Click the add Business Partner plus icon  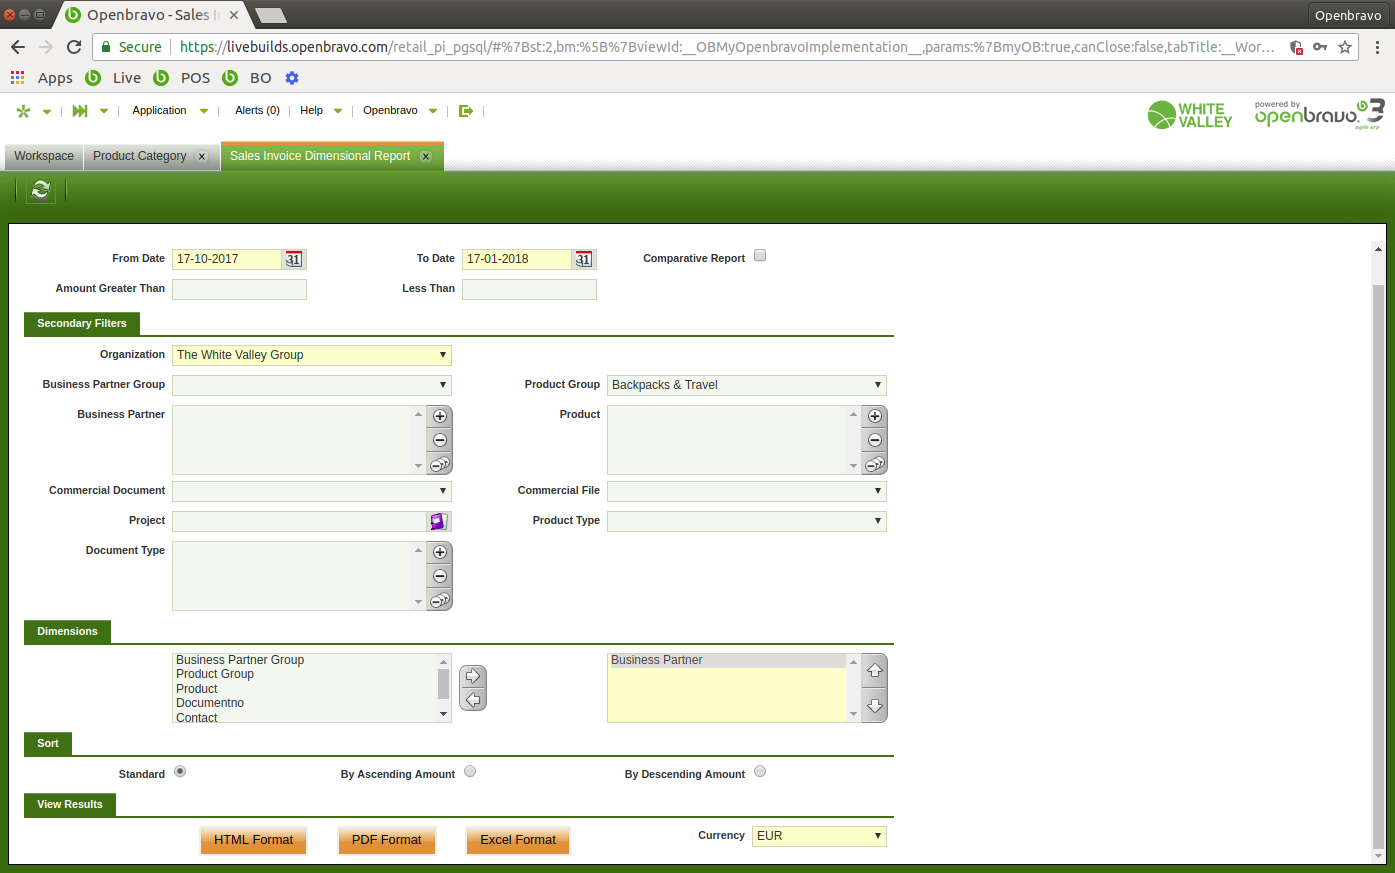tap(440, 416)
